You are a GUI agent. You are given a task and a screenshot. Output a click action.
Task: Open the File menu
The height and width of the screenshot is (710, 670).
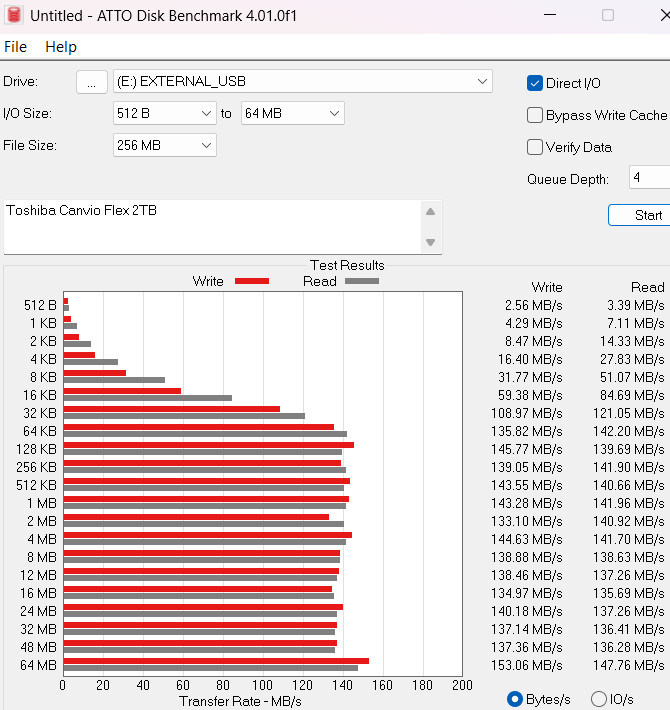[15, 47]
